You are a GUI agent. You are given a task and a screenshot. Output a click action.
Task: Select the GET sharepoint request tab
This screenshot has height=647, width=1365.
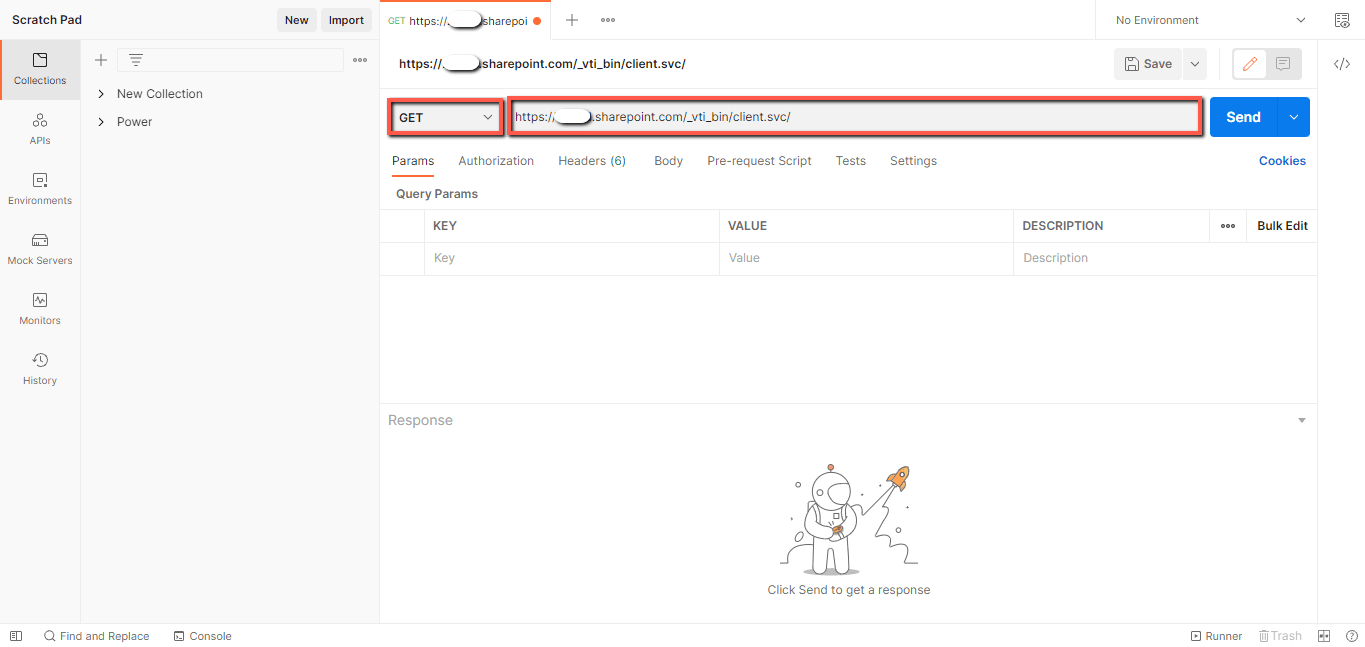click(465, 20)
